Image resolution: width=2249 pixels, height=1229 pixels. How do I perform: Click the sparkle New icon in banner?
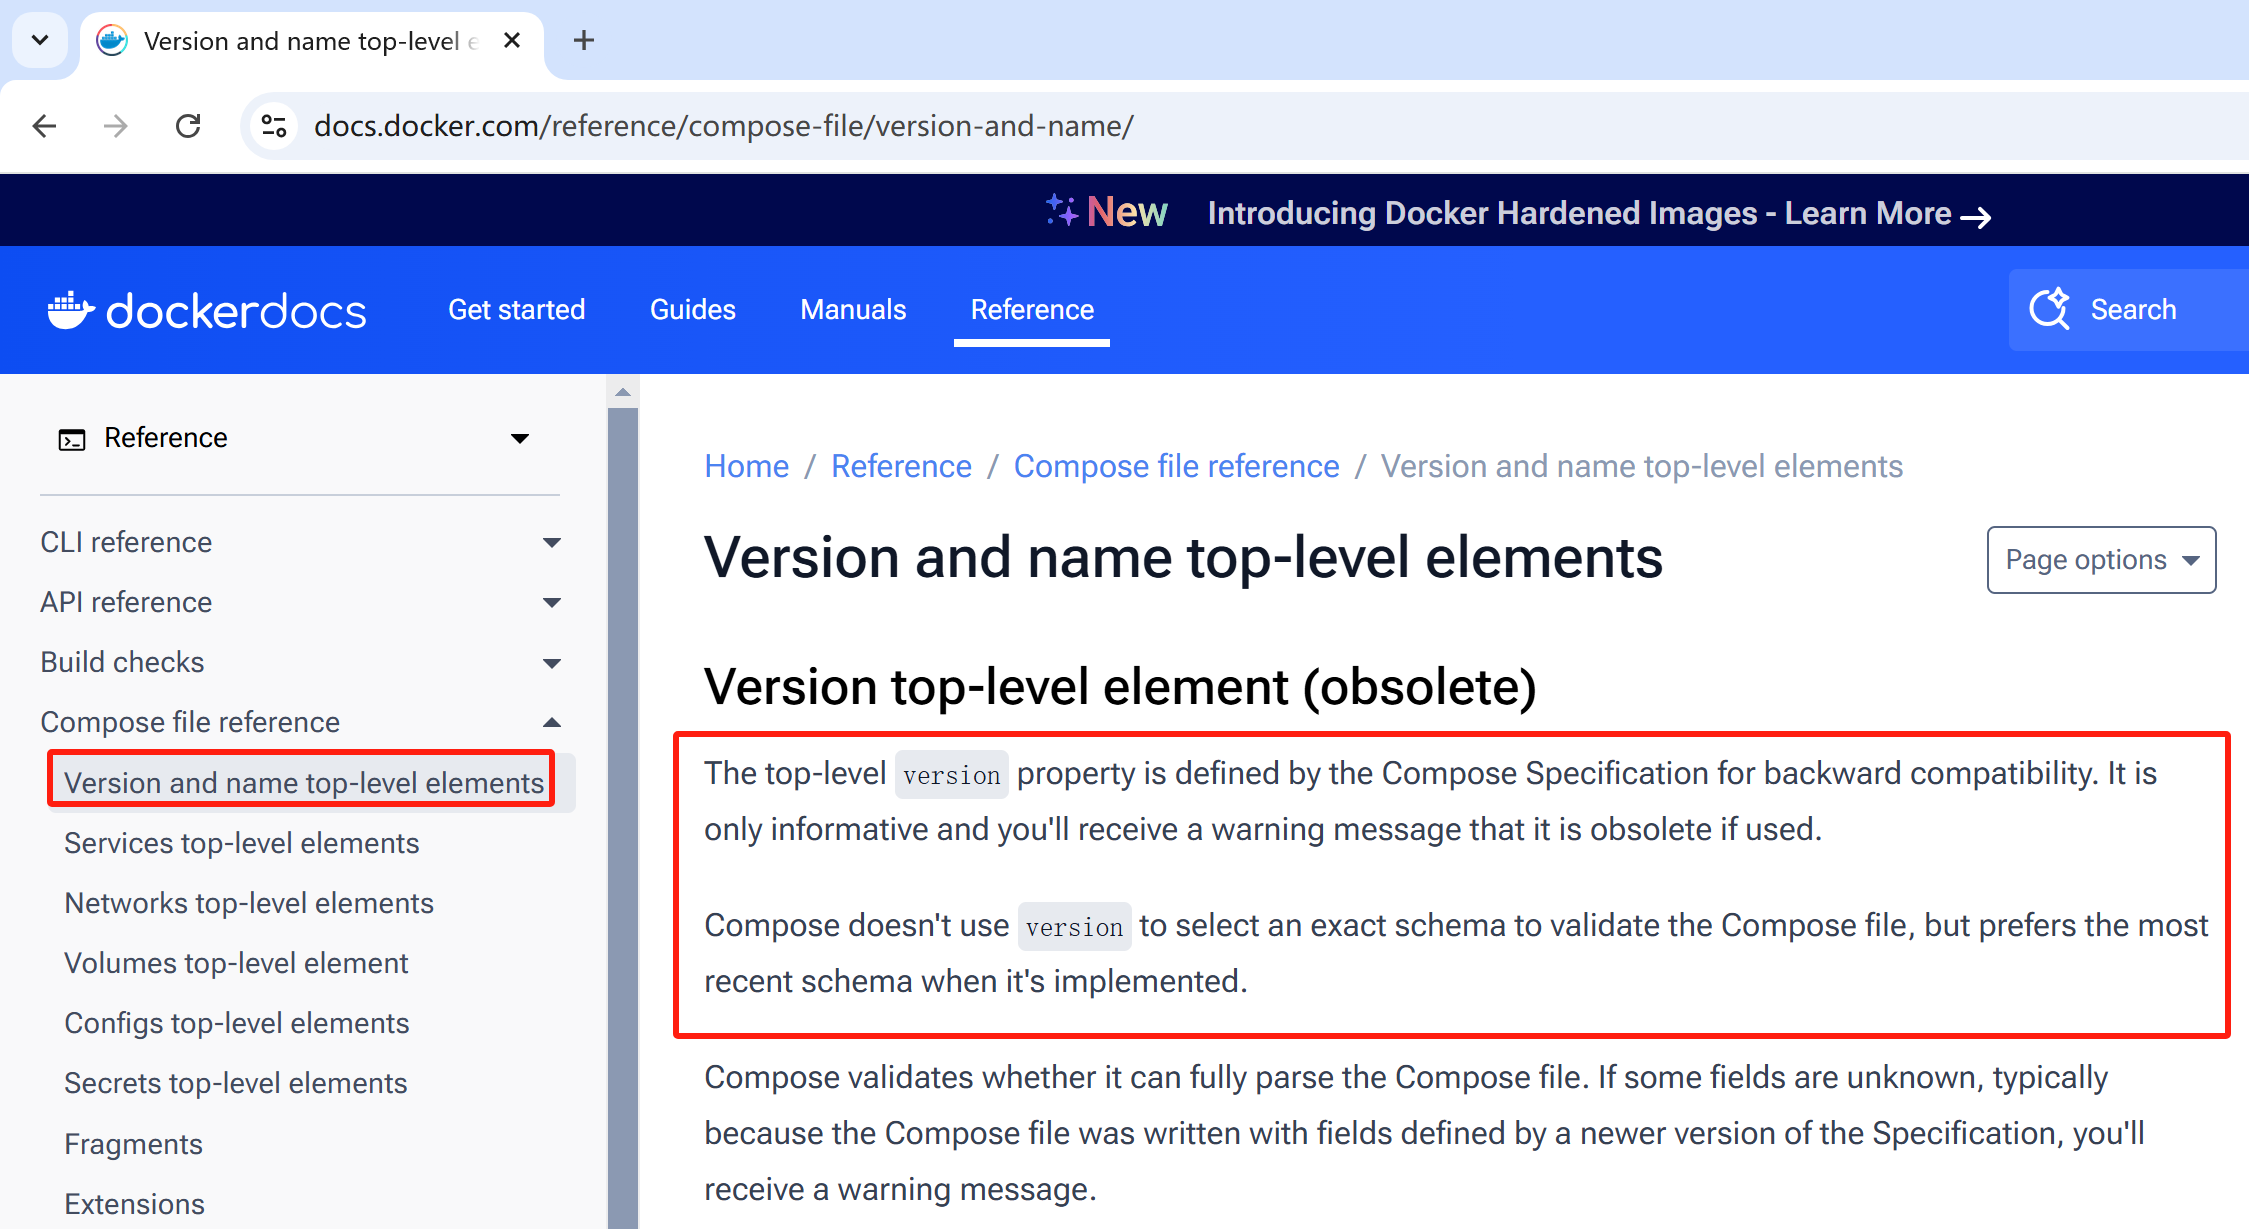[1062, 210]
